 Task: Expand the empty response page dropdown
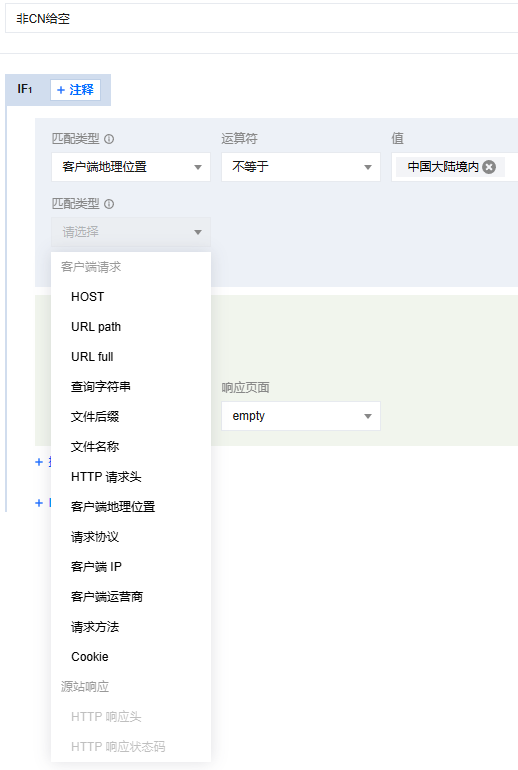[x=300, y=416]
